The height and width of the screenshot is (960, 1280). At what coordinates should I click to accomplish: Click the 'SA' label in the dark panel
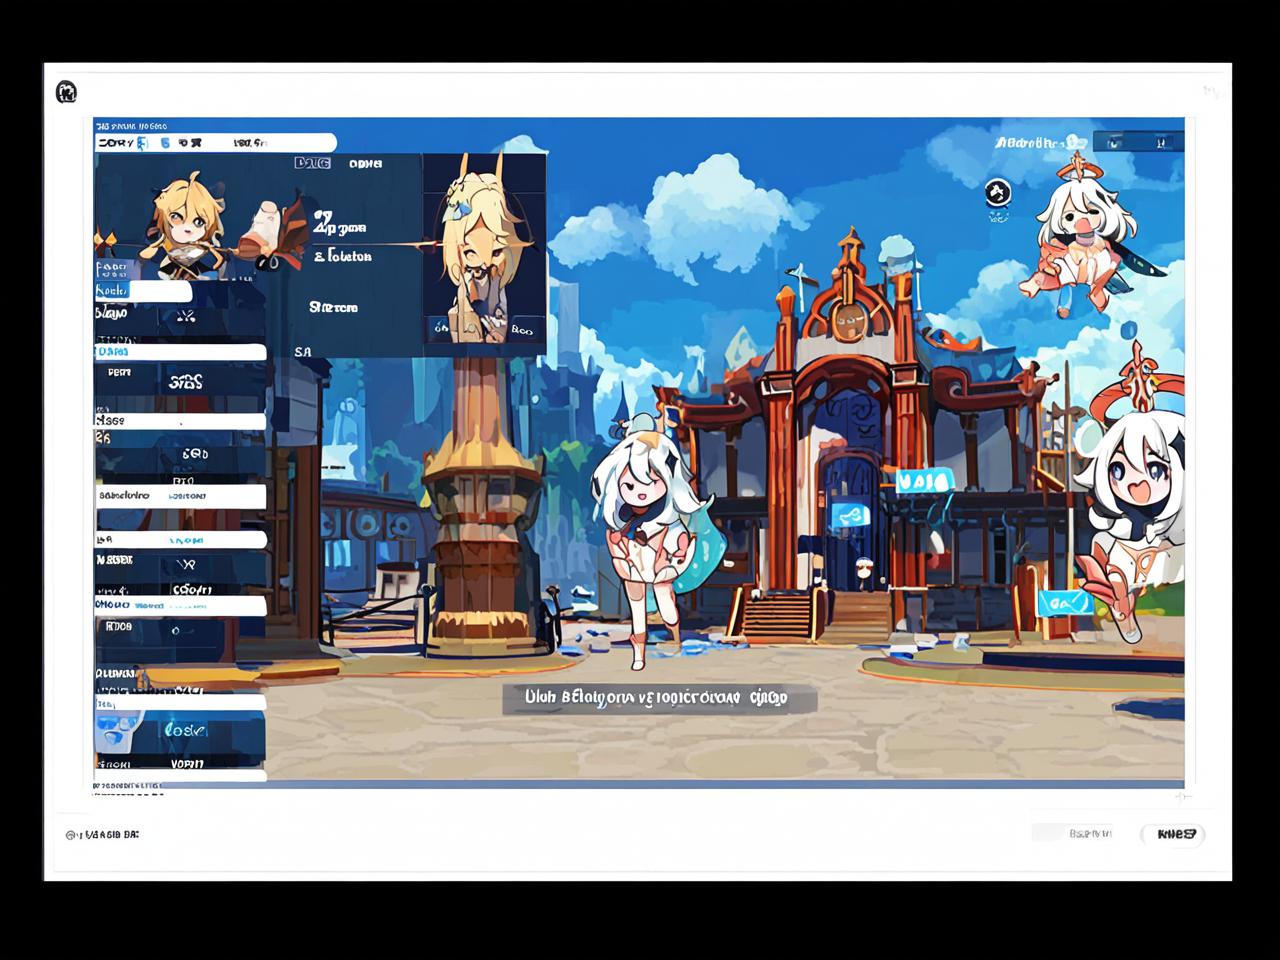click(x=303, y=352)
